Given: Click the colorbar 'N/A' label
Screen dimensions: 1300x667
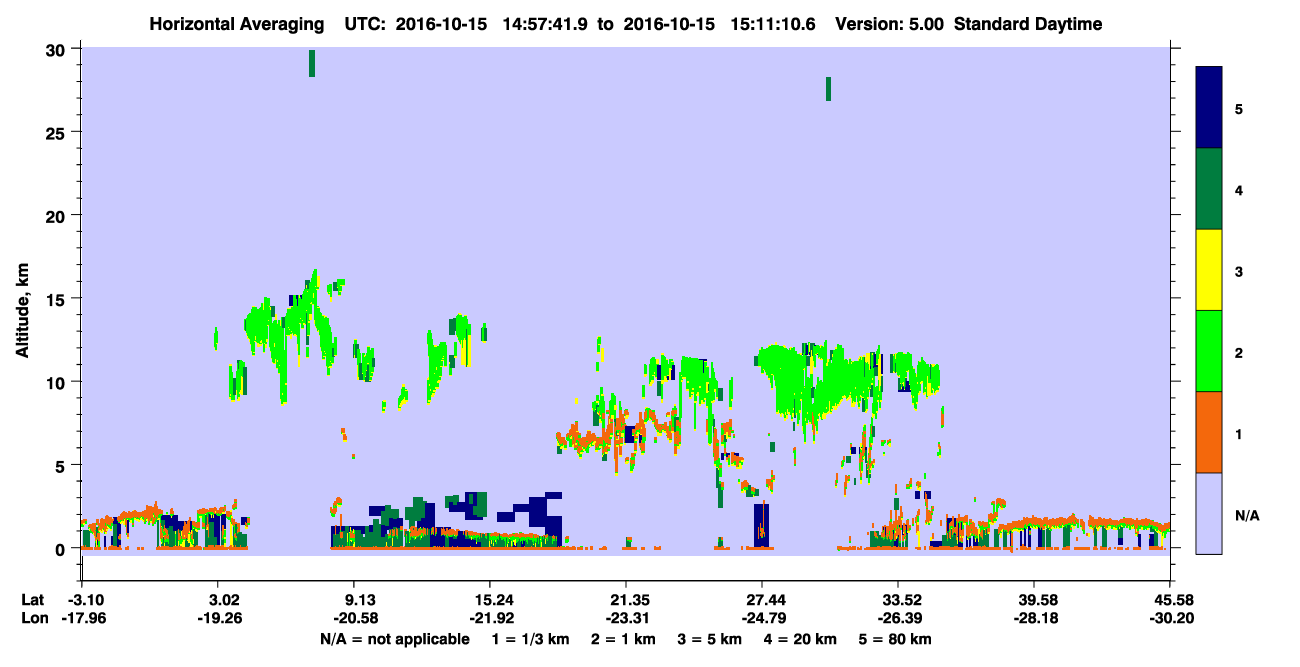Looking at the screenshot, I should pos(1246,515).
